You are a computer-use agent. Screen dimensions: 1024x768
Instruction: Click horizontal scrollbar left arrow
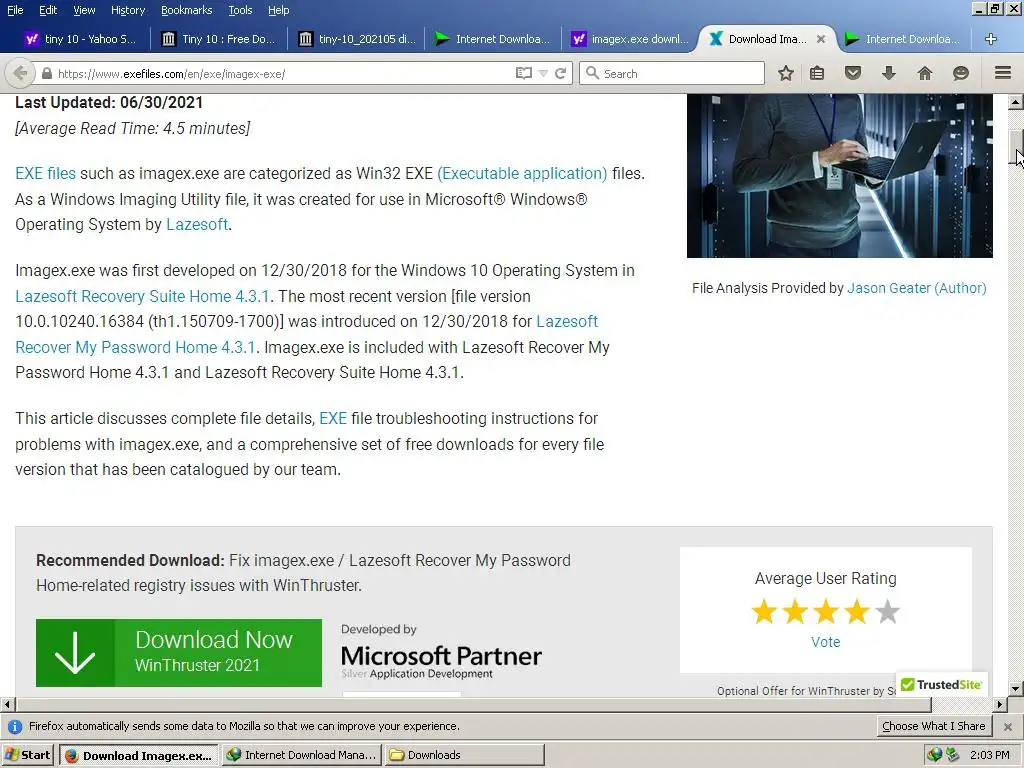(x=7, y=705)
